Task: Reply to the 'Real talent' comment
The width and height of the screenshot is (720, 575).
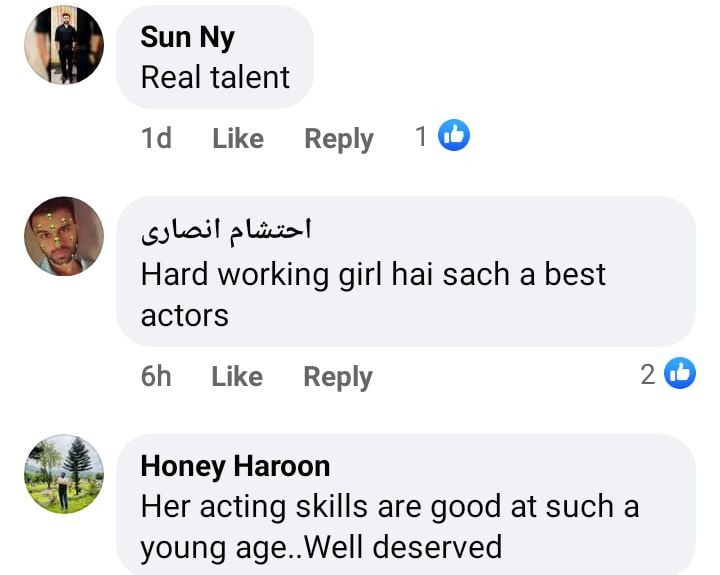Action: click(x=338, y=138)
